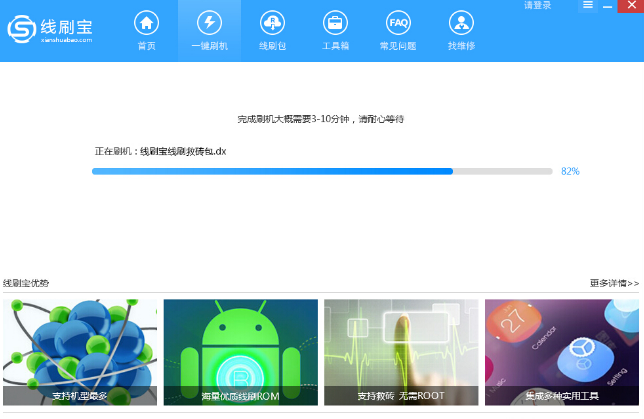This screenshot has height=419, width=644.
Task: Close the 线刷宝 window
Action: pos(630,6)
